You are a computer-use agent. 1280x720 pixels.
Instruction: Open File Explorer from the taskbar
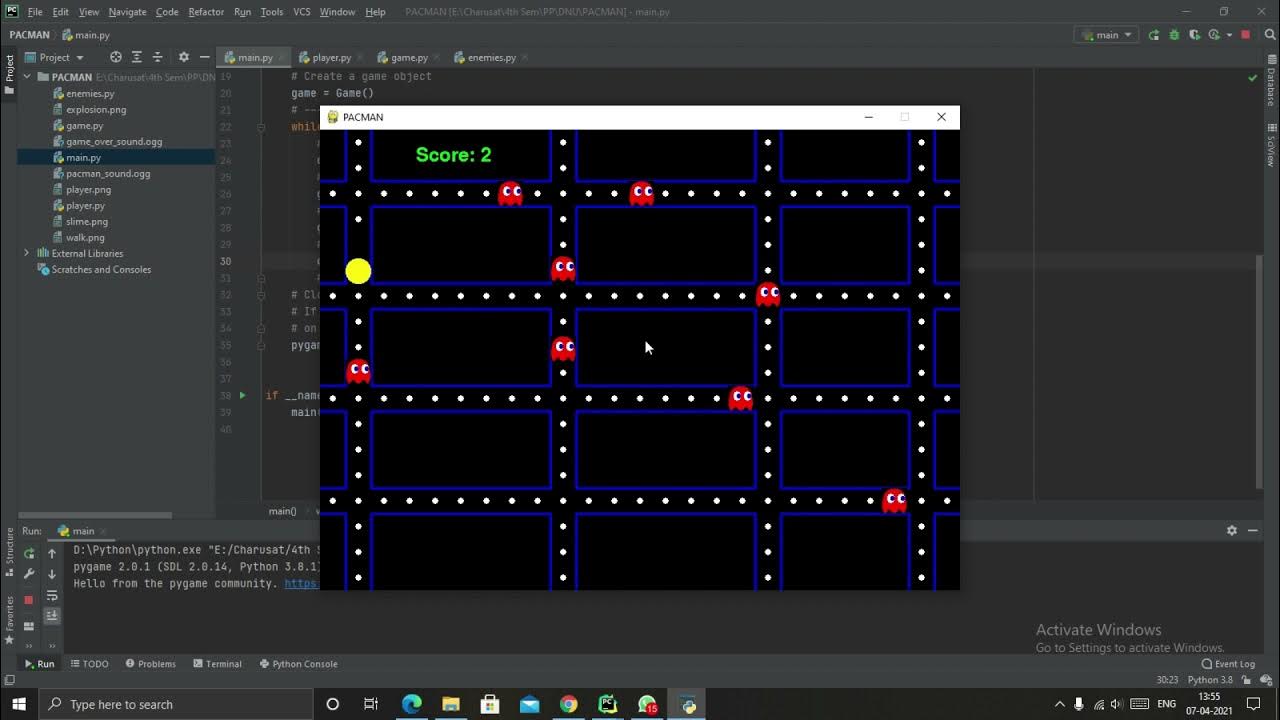[x=450, y=704]
